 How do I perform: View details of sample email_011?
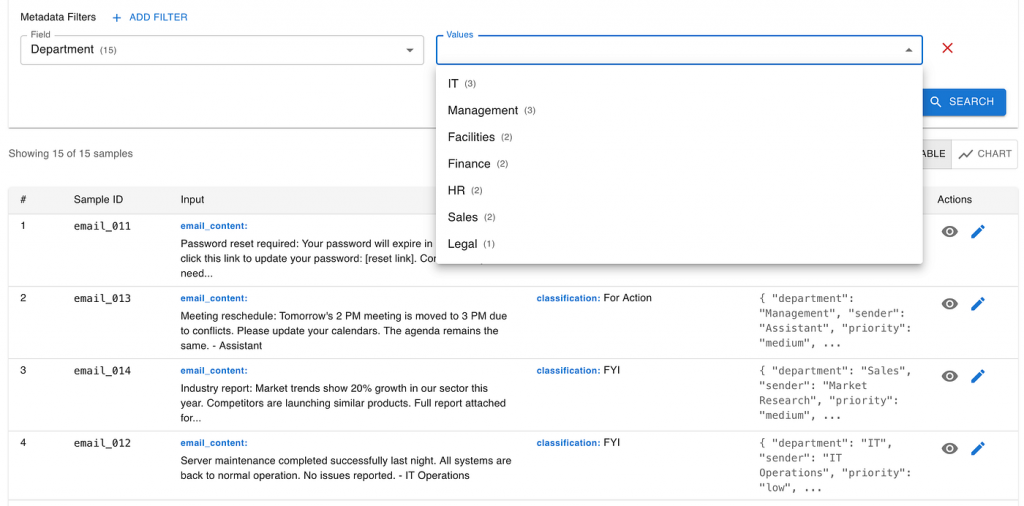[949, 231]
